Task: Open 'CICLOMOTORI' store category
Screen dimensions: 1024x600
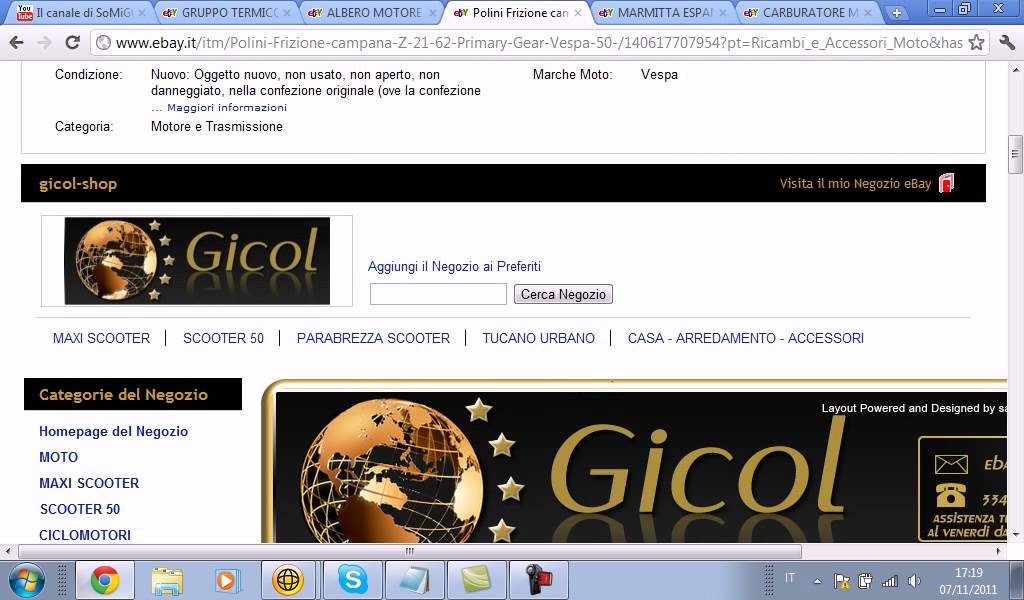Action: [85, 535]
